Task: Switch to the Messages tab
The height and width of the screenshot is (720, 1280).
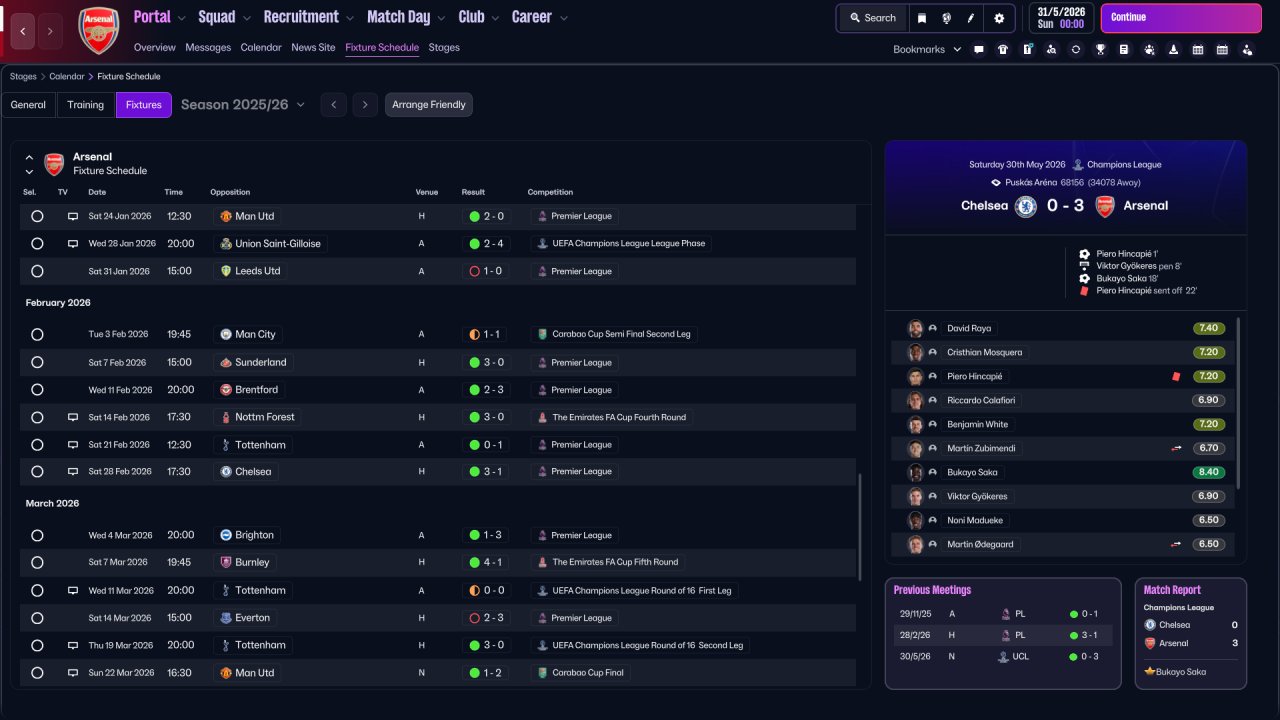Action: [x=208, y=48]
